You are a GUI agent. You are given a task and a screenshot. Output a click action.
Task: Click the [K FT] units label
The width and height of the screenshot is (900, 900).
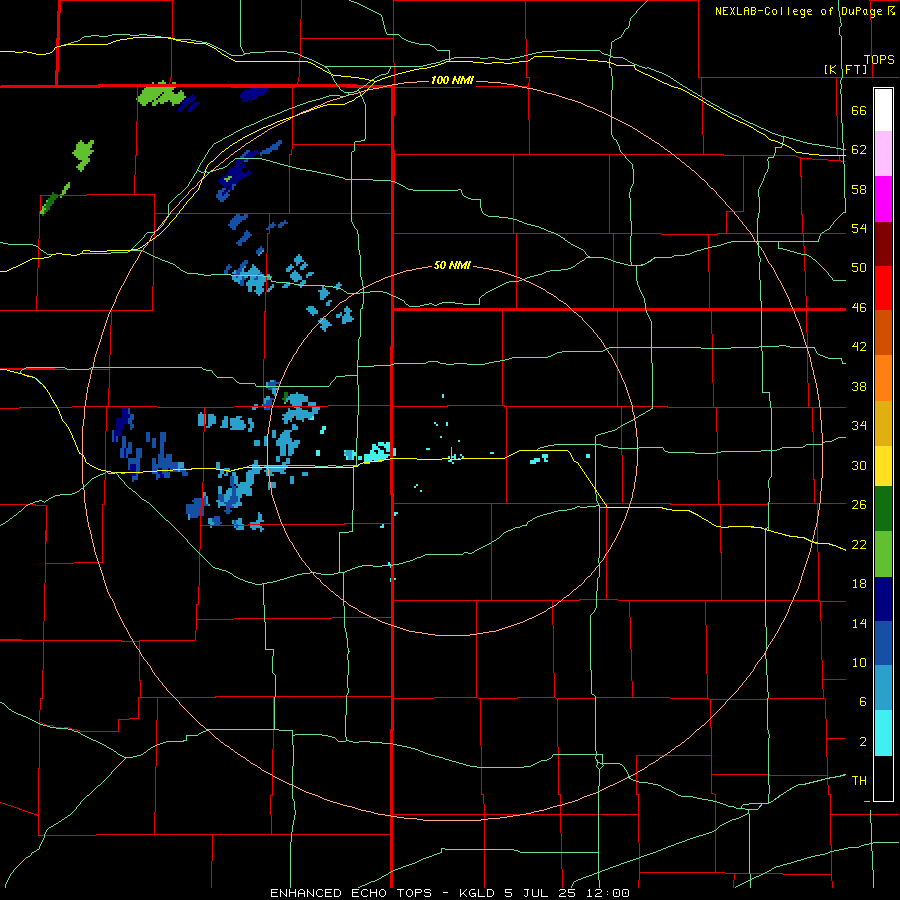click(x=846, y=70)
